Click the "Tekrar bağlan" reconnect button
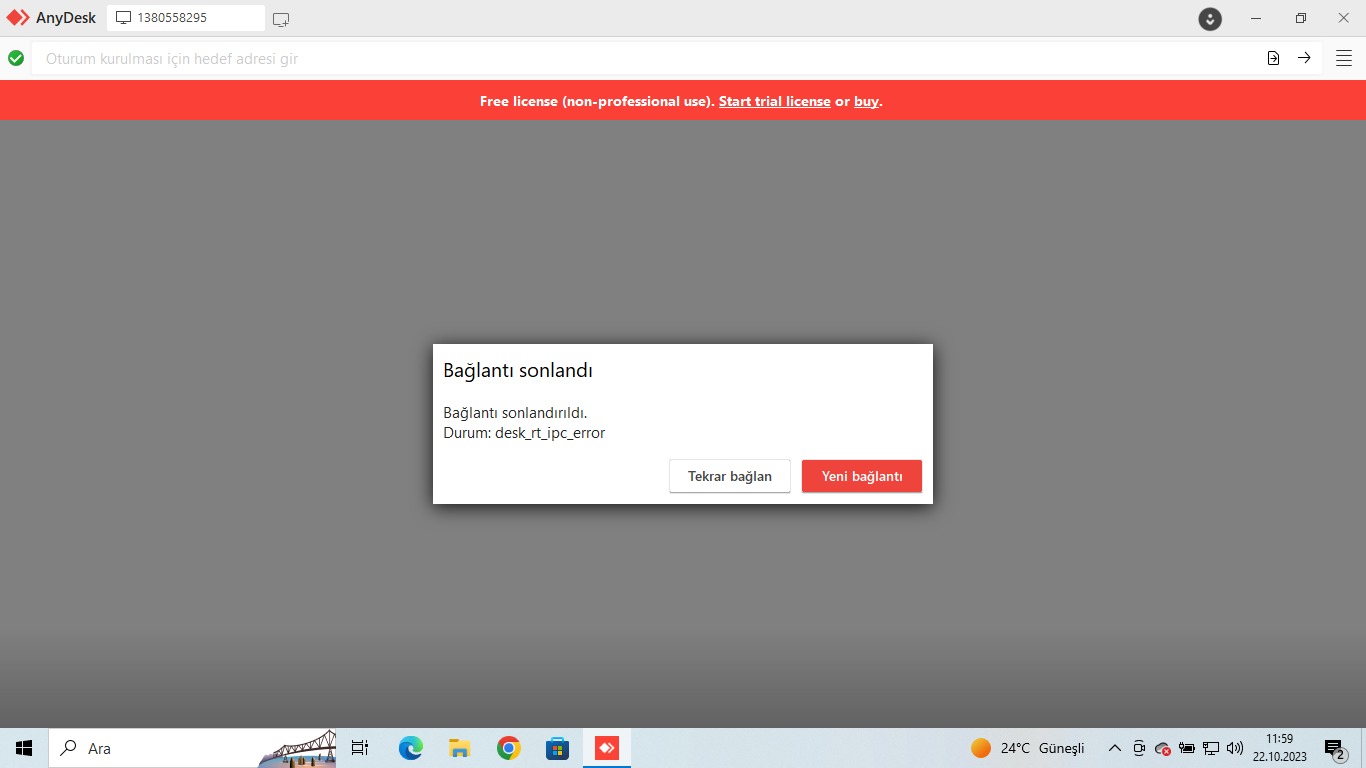Viewport: 1366px width, 768px height. click(729, 476)
